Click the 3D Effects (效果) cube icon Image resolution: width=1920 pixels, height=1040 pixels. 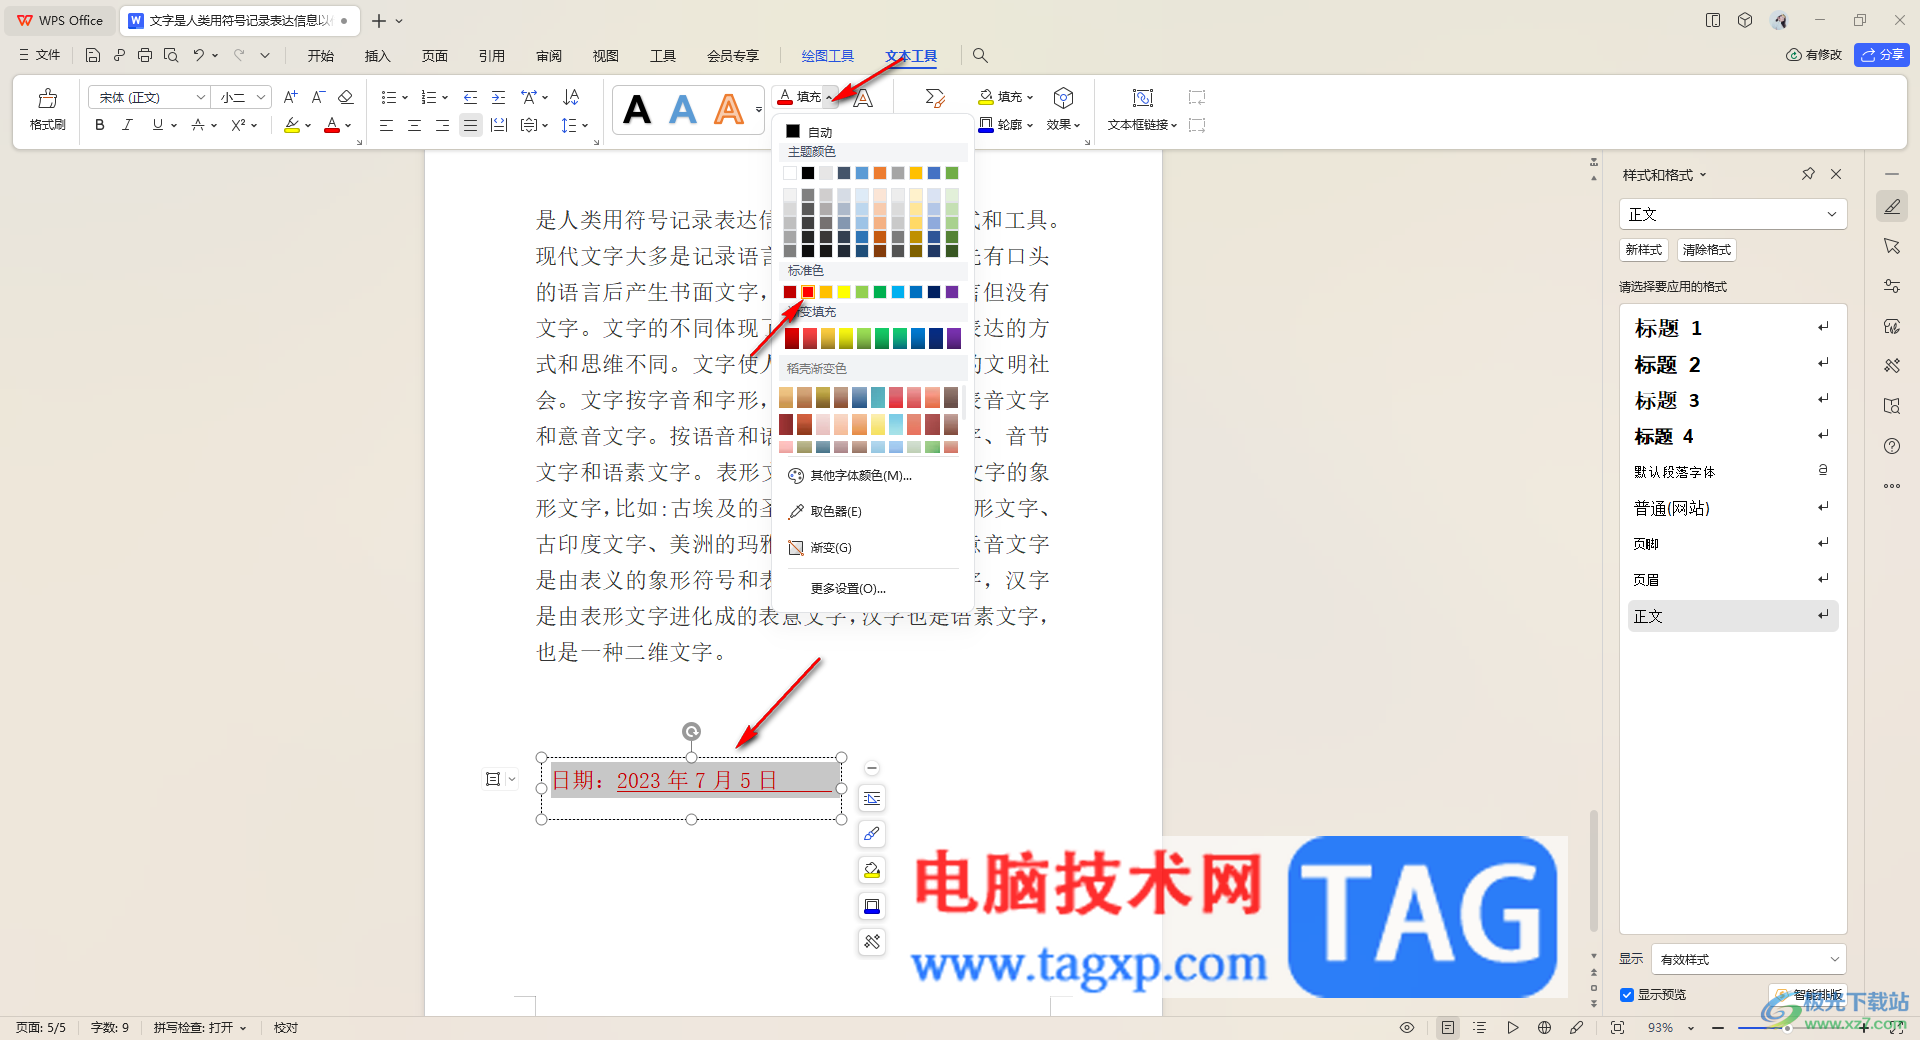pyautogui.click(x=1063, y=97)
